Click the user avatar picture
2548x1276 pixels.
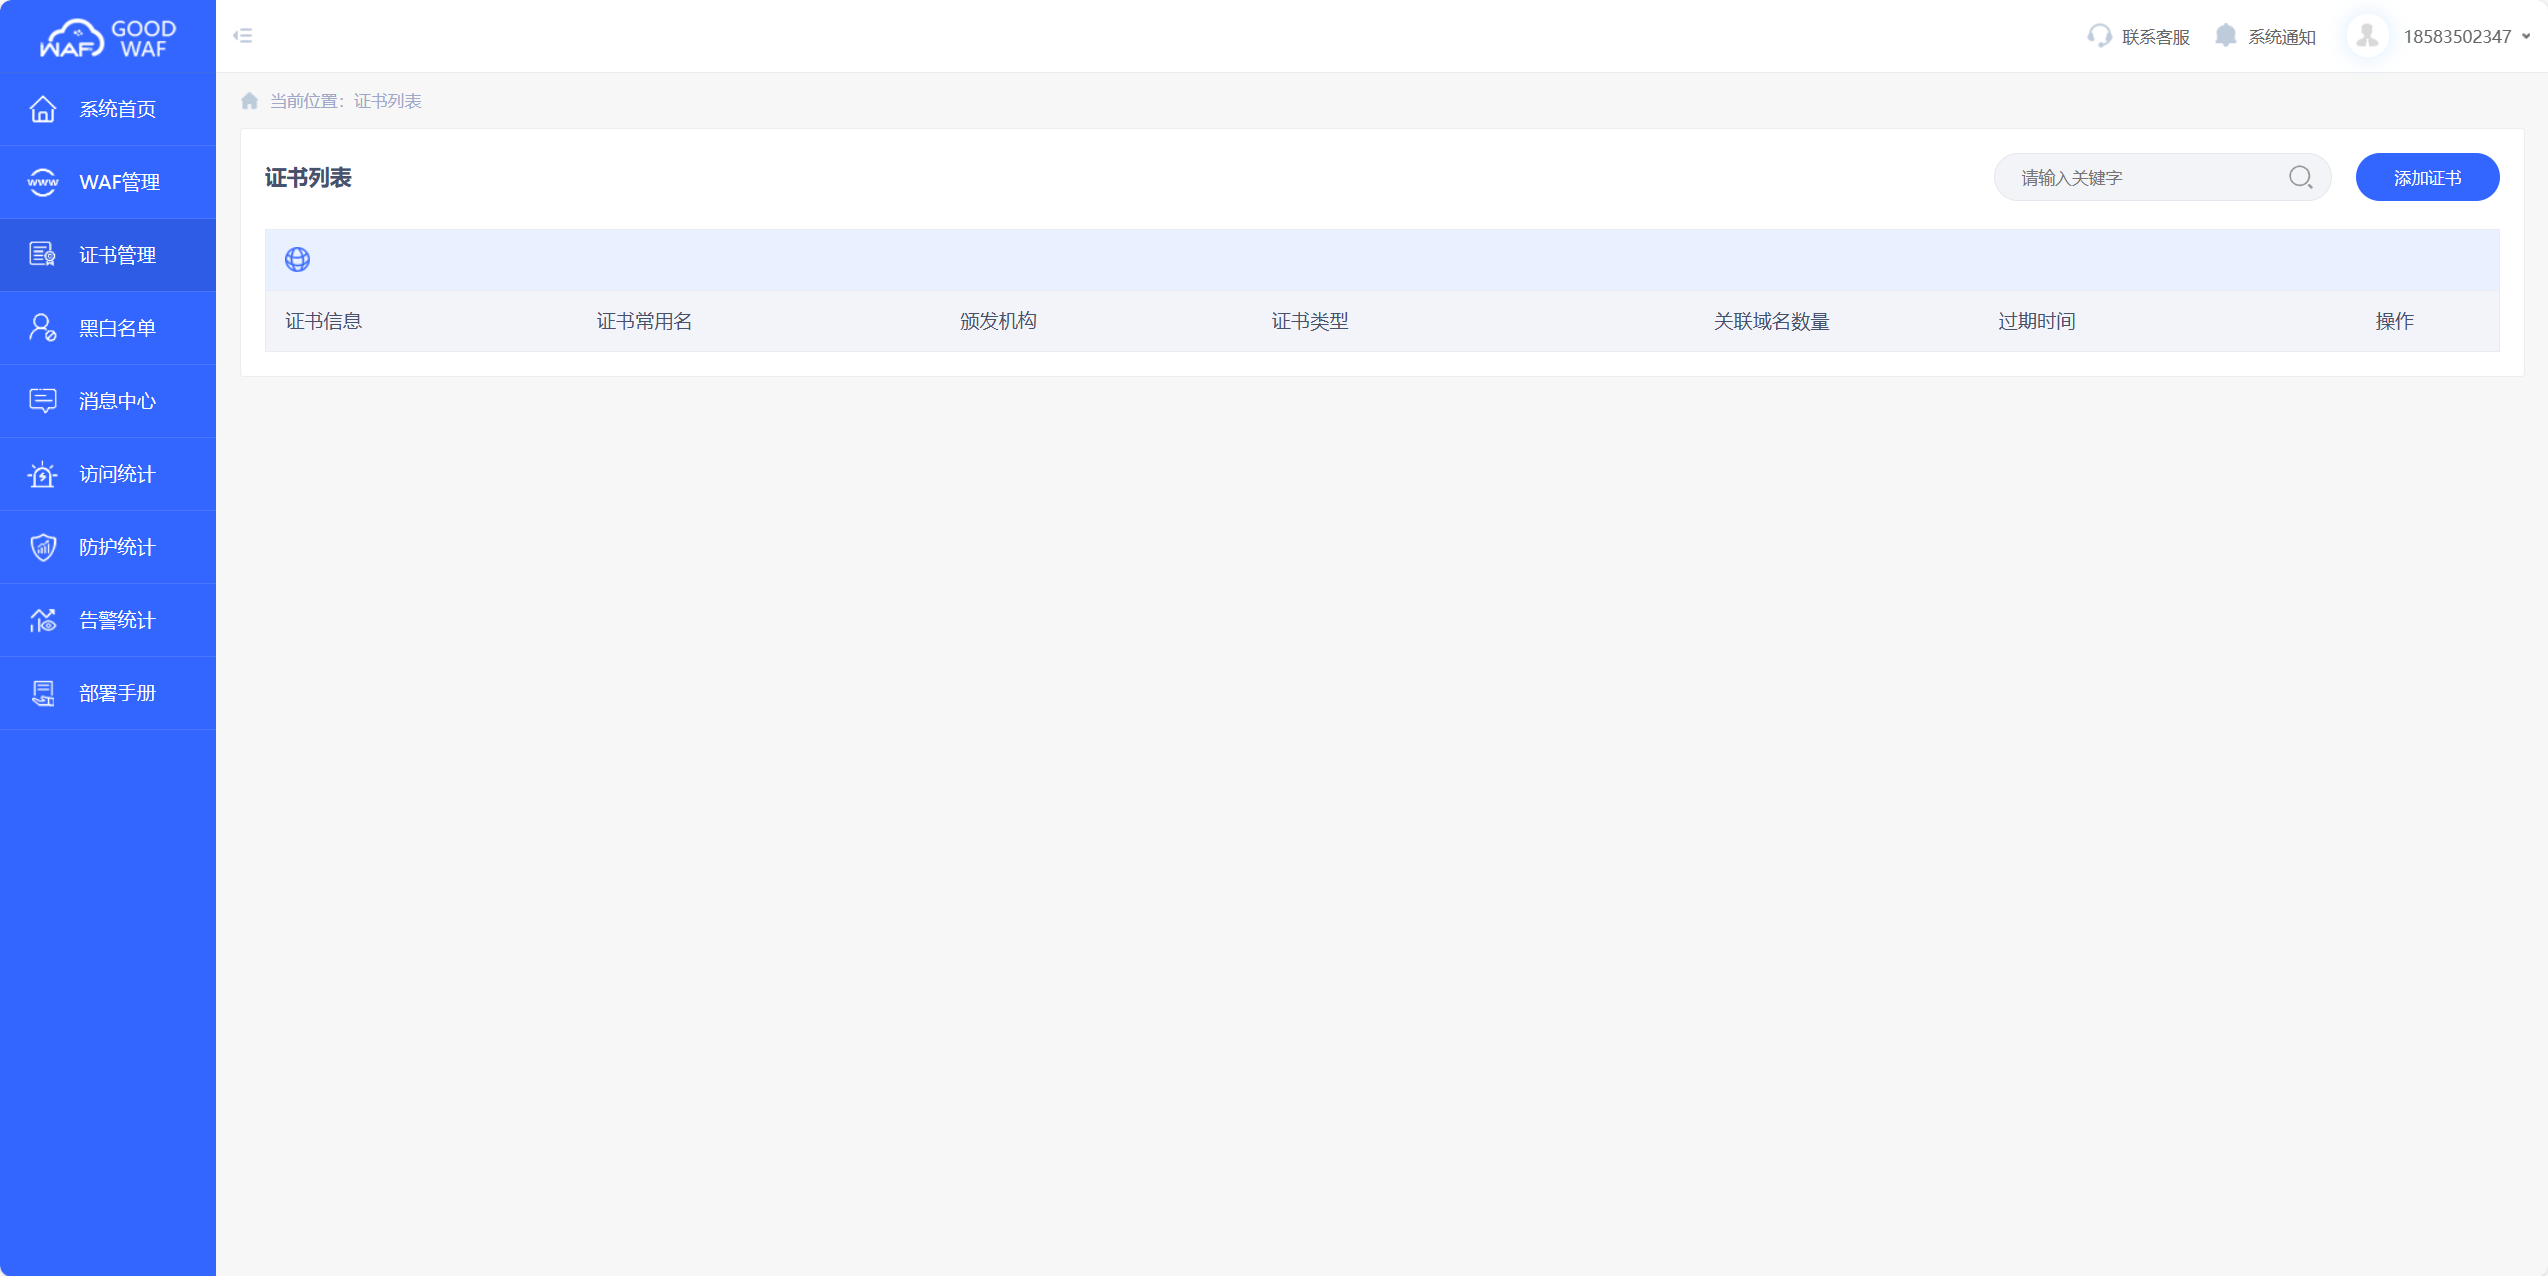(x=2366, y=35)
